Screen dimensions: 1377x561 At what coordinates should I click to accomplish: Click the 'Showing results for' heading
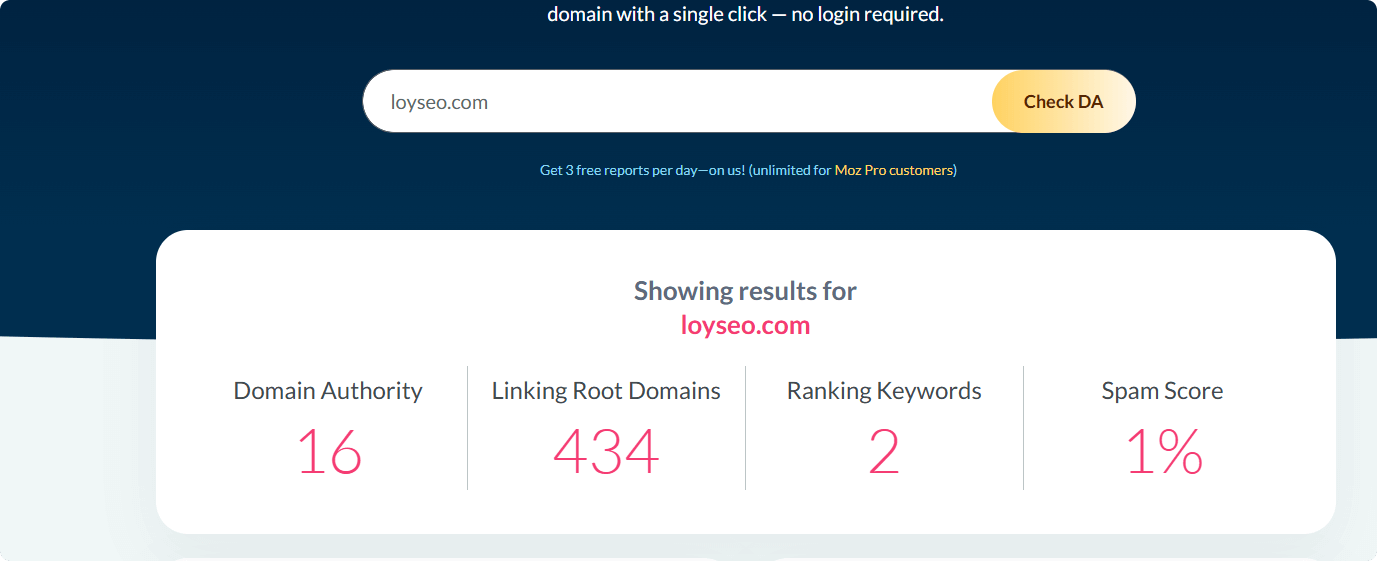pyautogui.click(x=745, y=291)
